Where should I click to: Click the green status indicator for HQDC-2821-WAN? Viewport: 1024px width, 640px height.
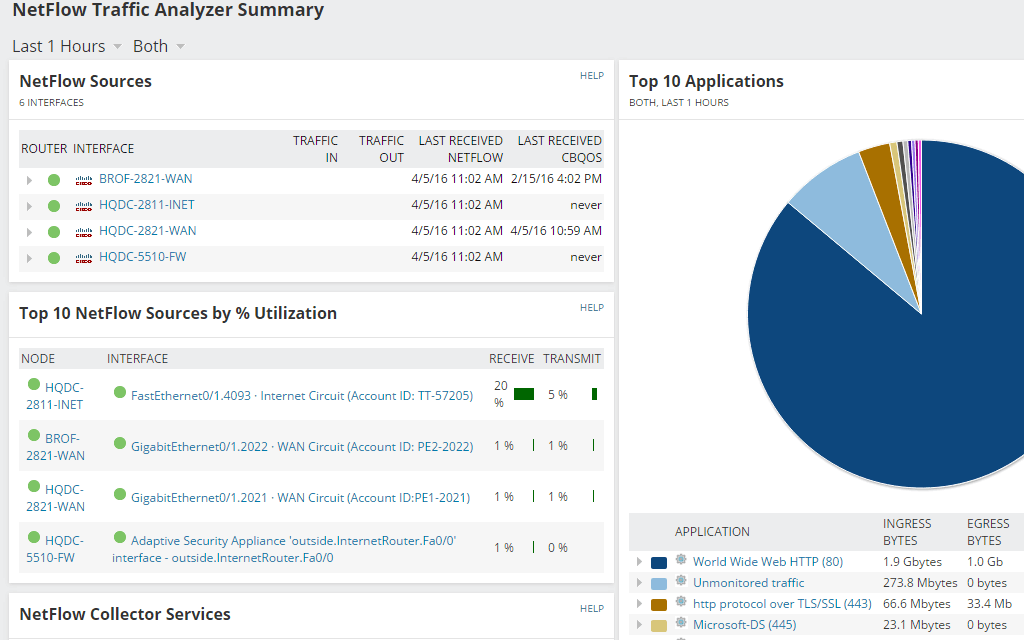click(x=54, y=230)
